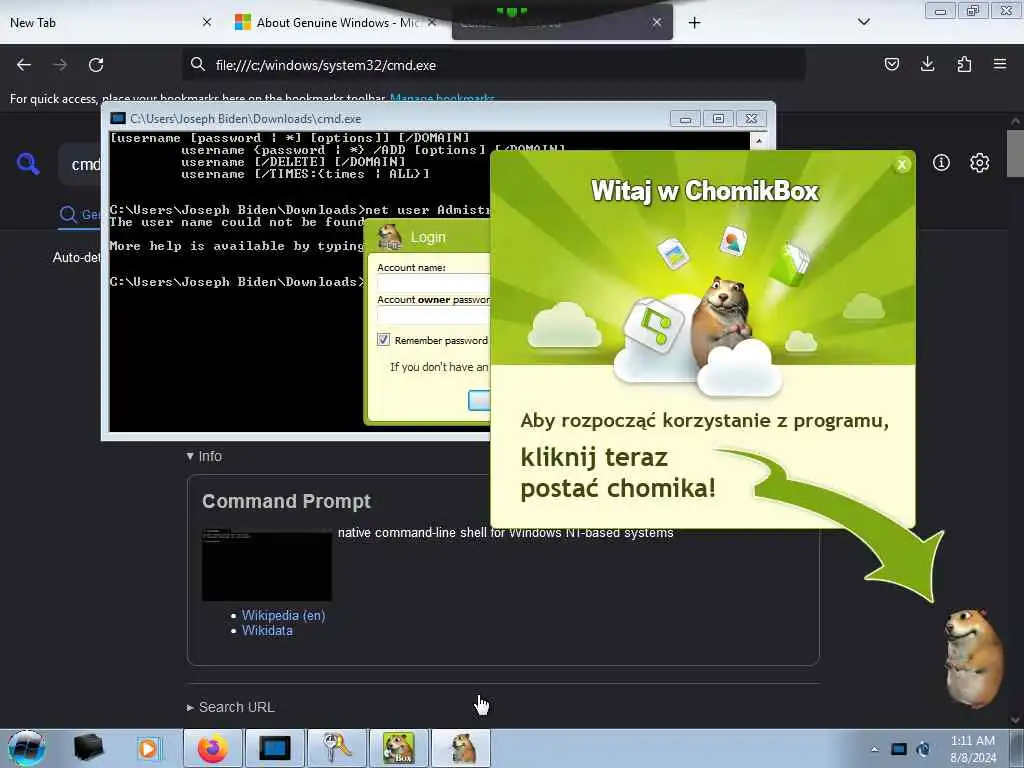Open the browser hamburger menu
The height and width of the screenshot is (768, 1024).
tap(1000, 64)
